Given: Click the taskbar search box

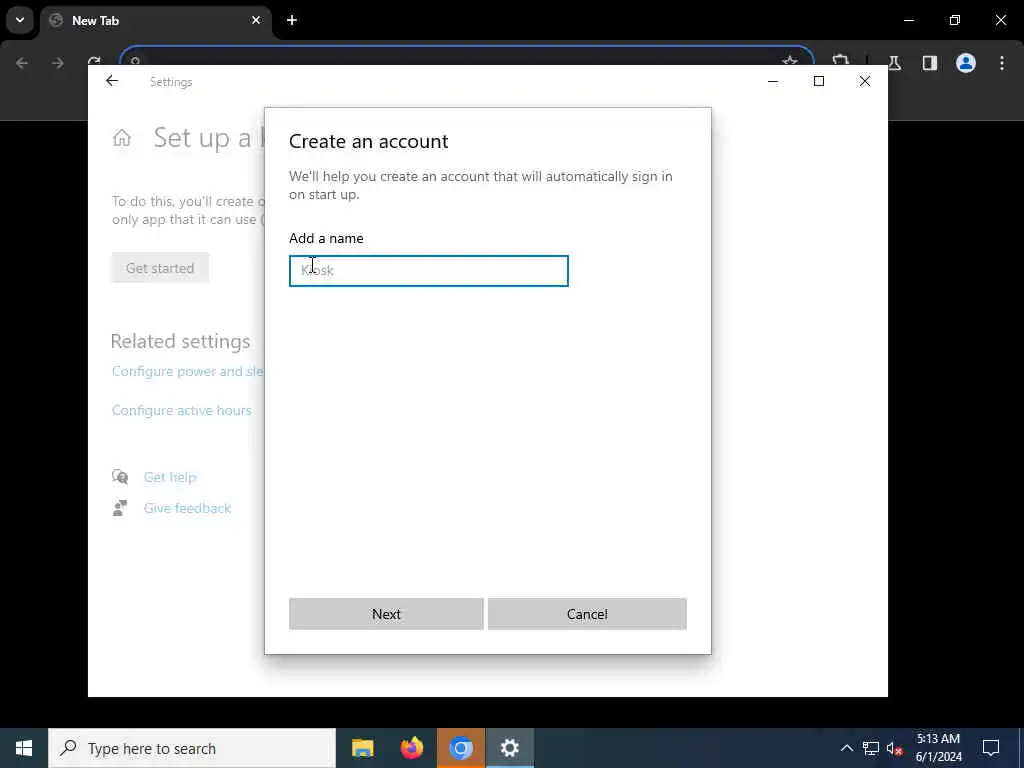Looking at the screenshot, I should coord(192,748).
